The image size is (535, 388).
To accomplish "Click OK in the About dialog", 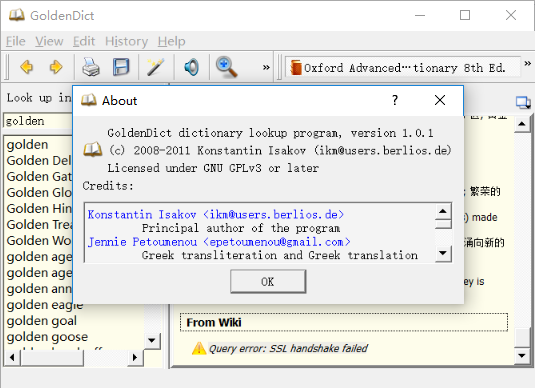I will [x=268, y=282].
